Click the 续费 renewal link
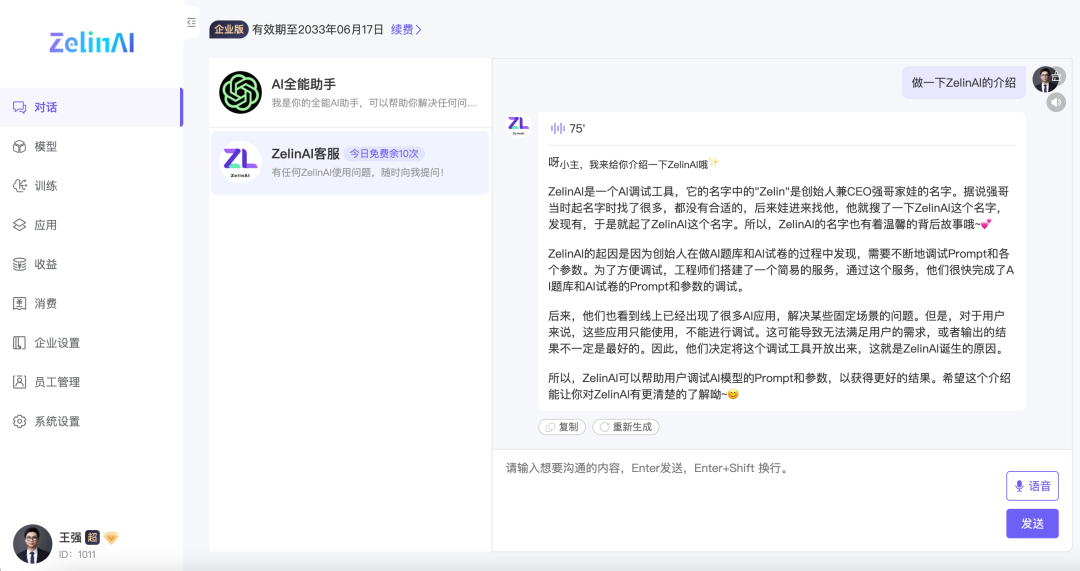Viewport: 1080px width, 571px height. (406, 30)
